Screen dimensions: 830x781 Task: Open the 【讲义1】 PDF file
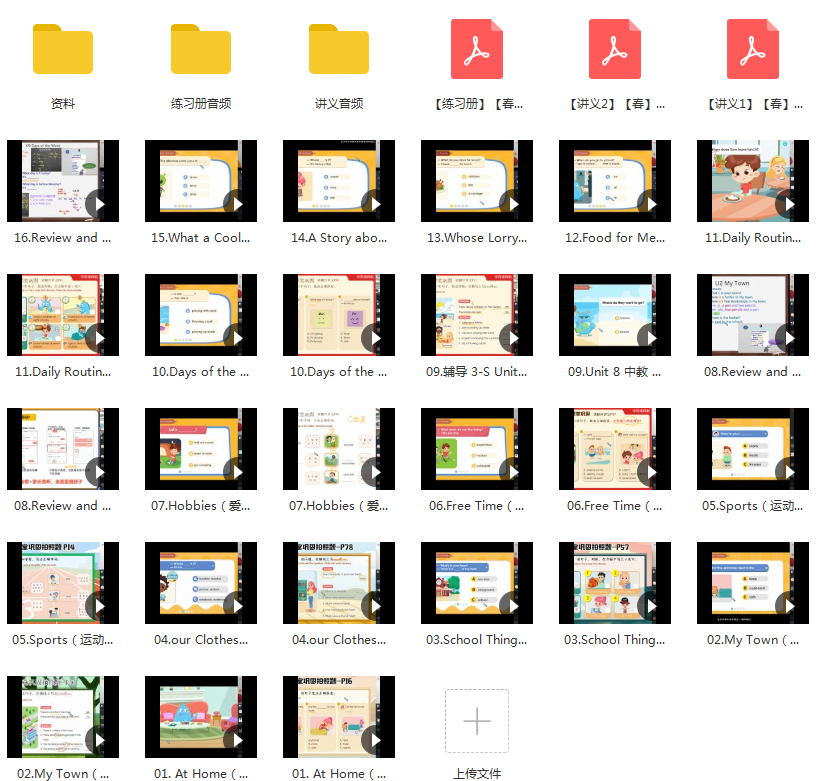point(753,49)
